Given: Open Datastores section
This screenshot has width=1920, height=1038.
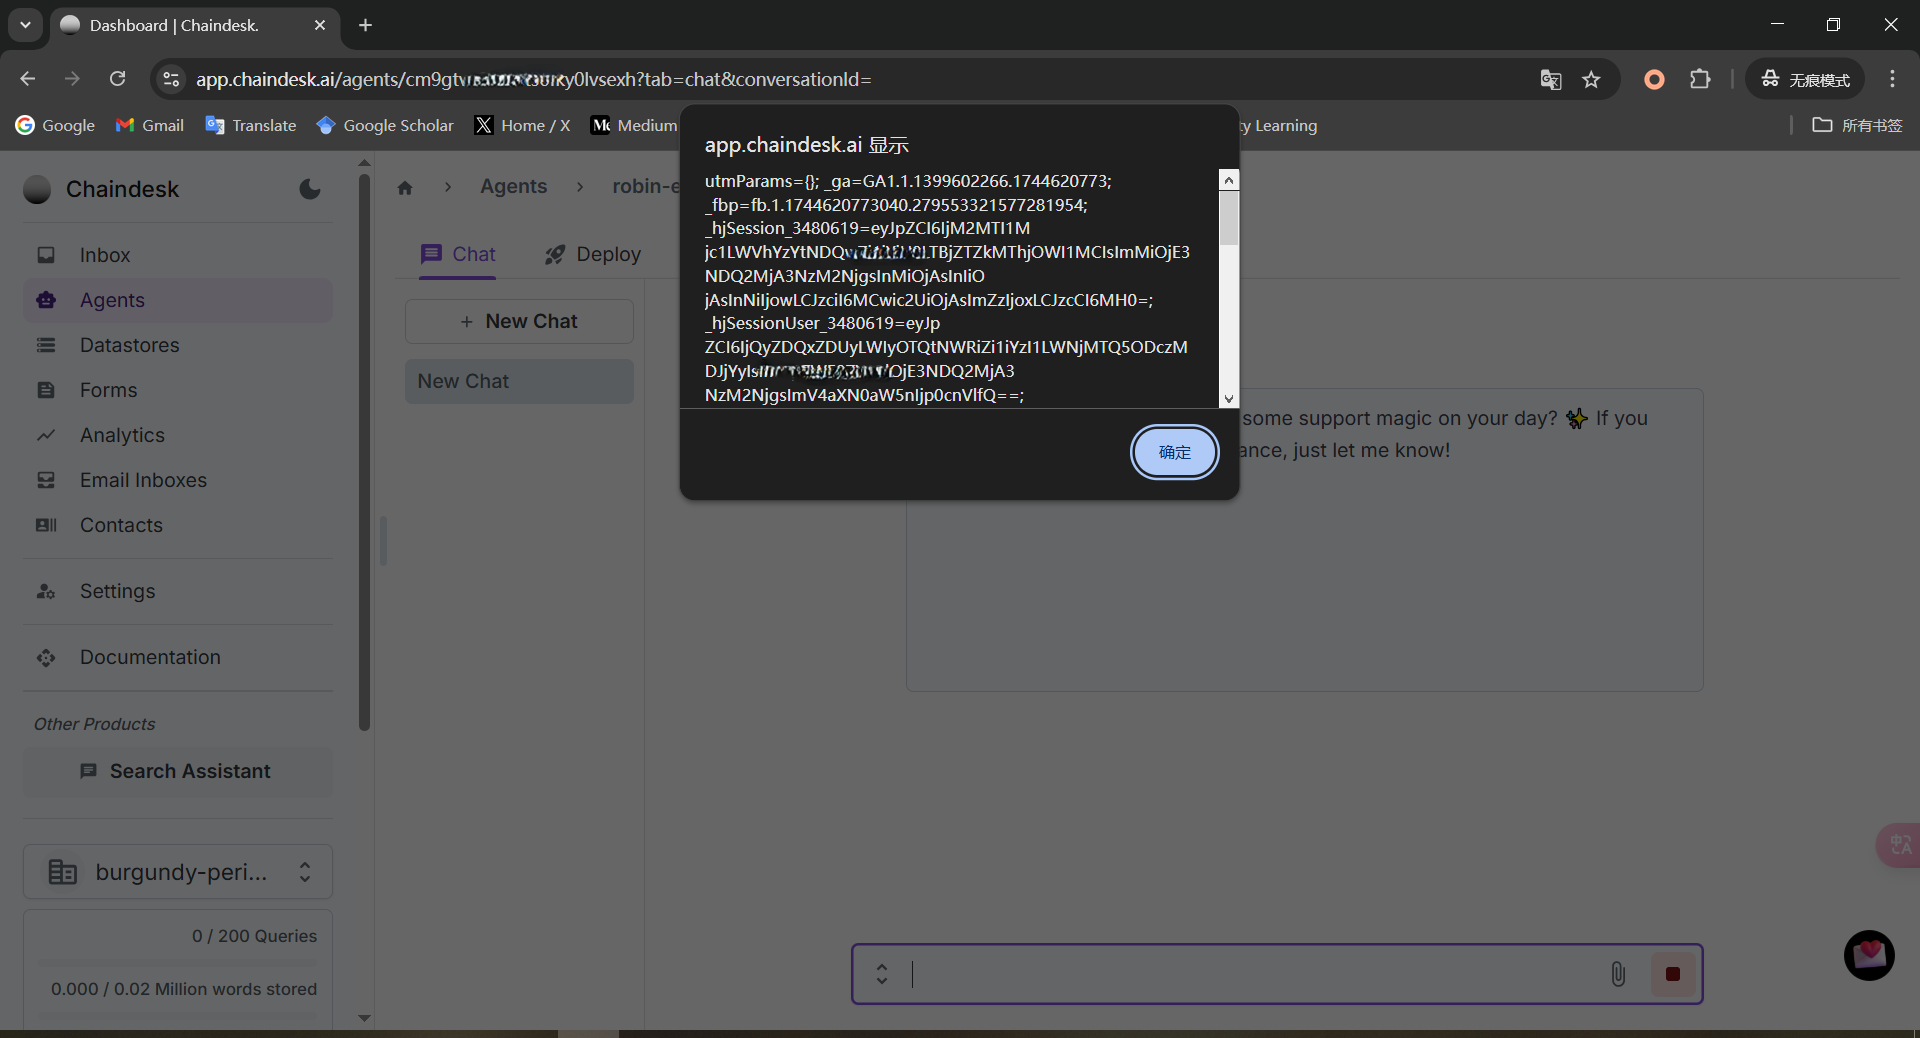Looking at the screenshot, I should (178, 345).
